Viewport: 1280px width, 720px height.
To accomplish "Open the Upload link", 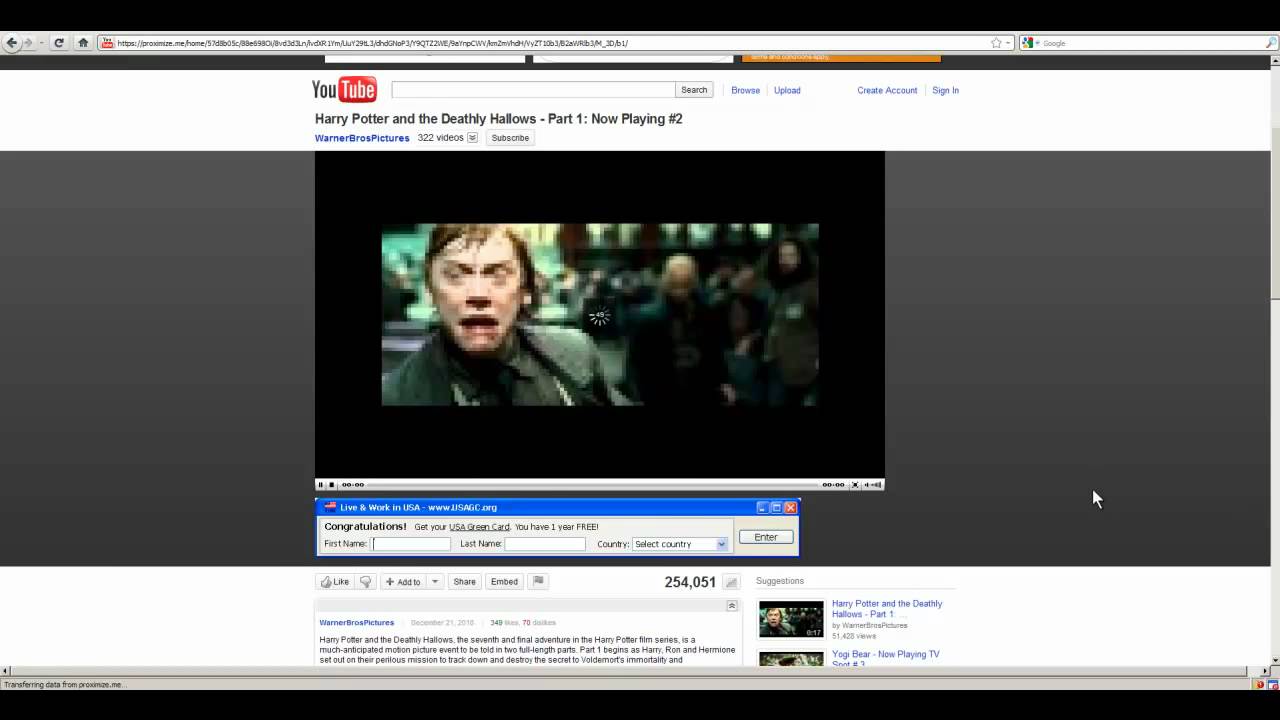I will click(787, 90).
